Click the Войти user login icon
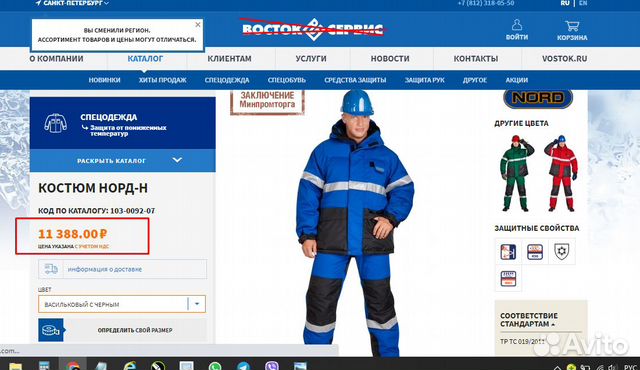 click(517, 25)
